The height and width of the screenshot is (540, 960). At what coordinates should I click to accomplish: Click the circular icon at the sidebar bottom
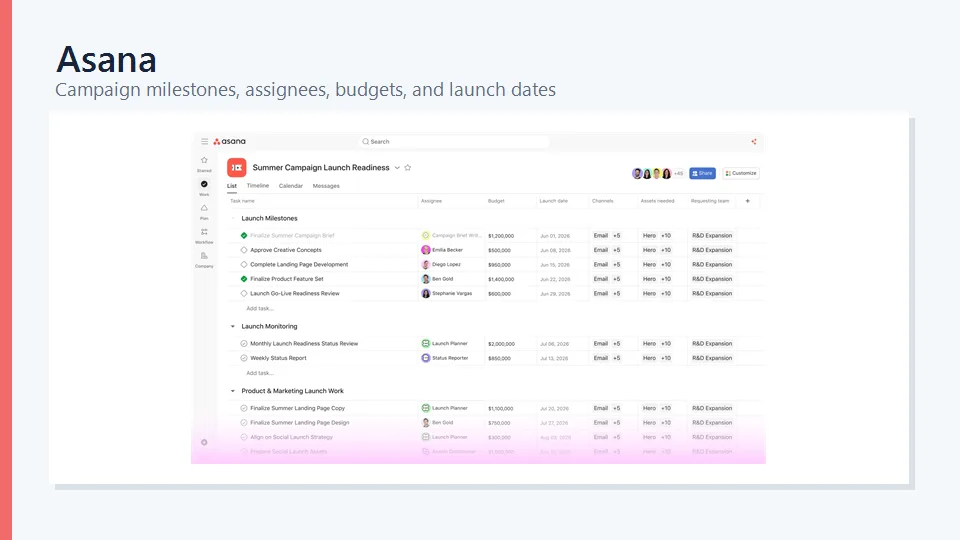(x=204, y=442)
